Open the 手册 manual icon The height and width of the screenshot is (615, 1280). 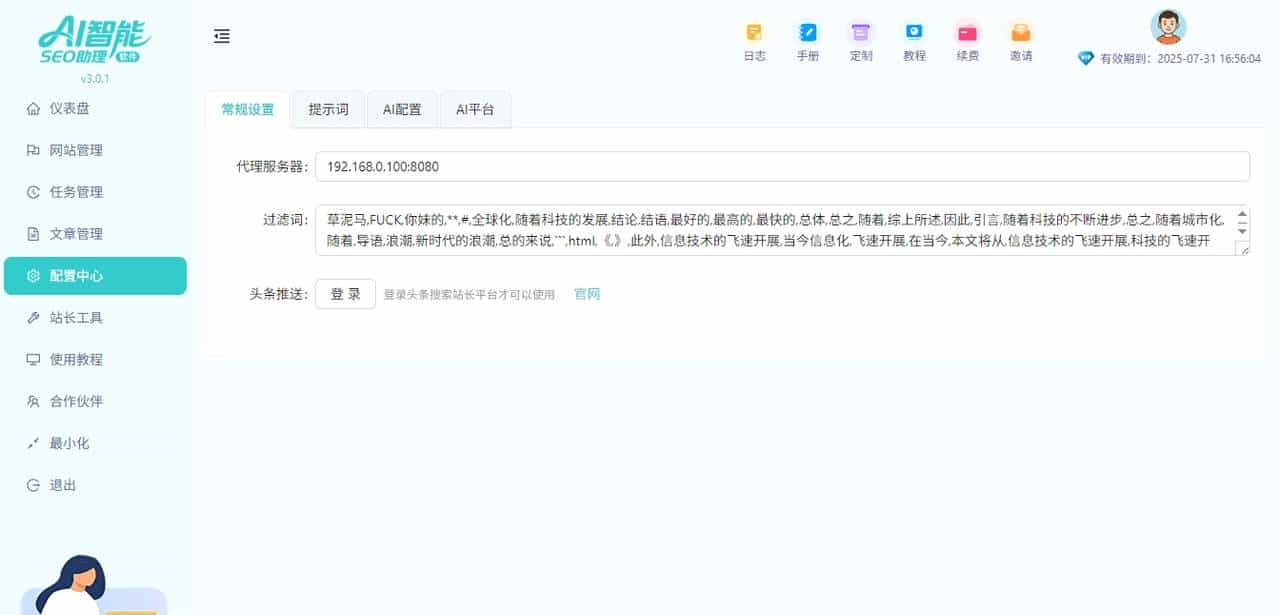coord(808,40)
